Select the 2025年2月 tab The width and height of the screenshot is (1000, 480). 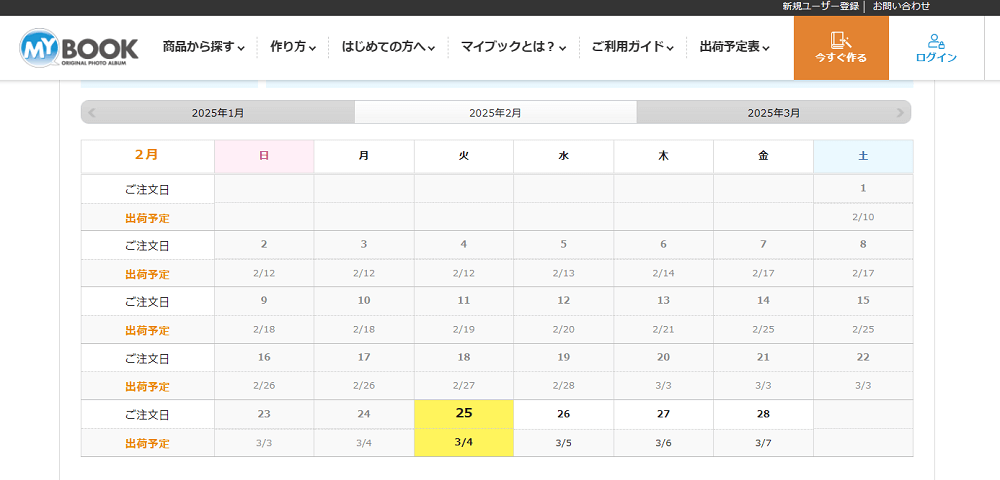pos(496,113)
